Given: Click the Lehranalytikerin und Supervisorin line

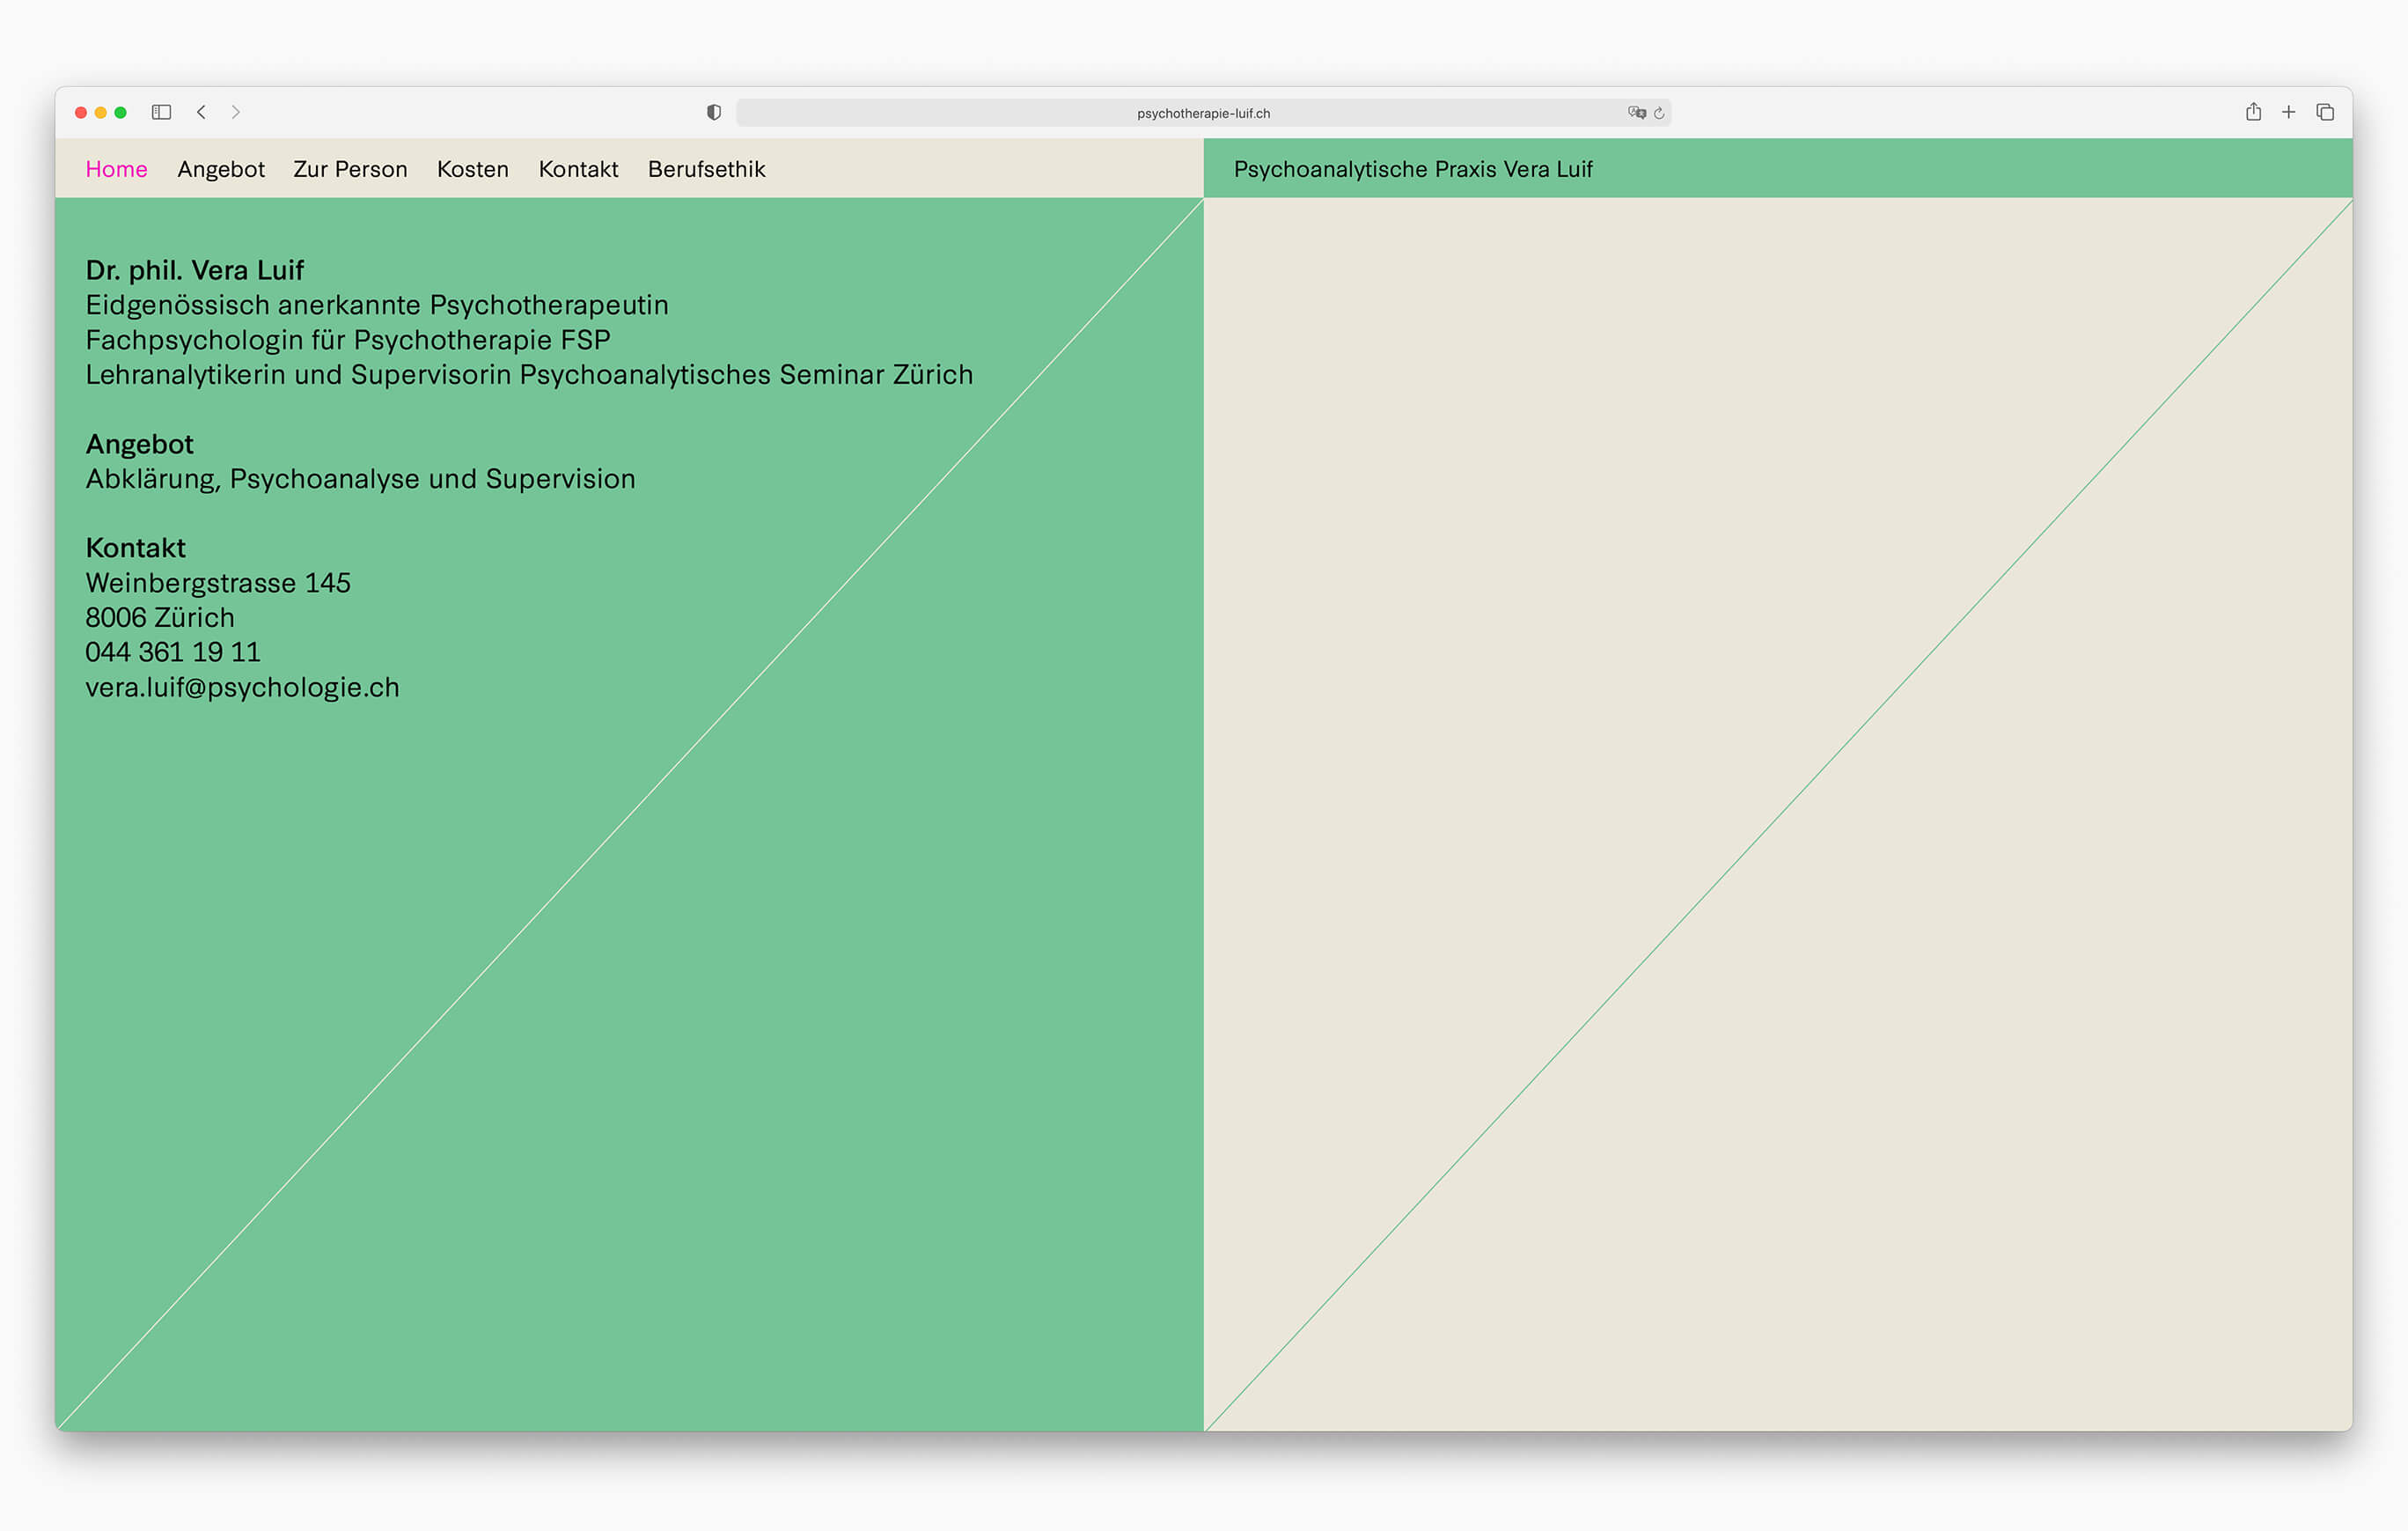Looking at the screenshot, I should pyautogui.click(x=528, y=375).
